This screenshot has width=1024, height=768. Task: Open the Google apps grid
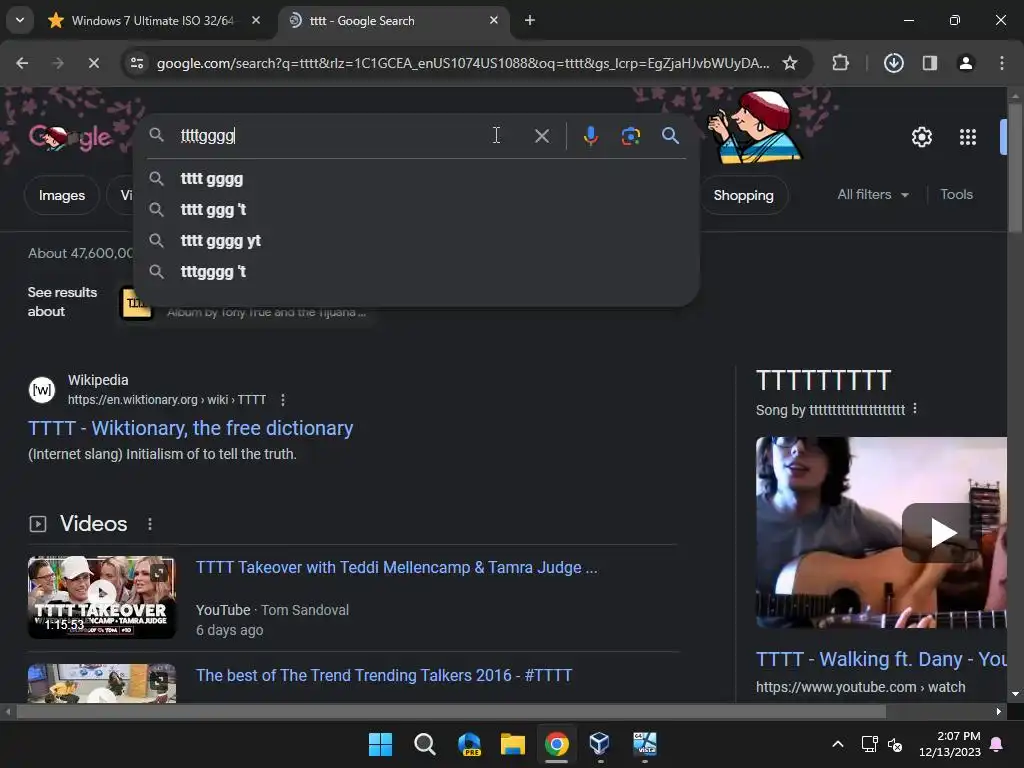coord(968,137)
